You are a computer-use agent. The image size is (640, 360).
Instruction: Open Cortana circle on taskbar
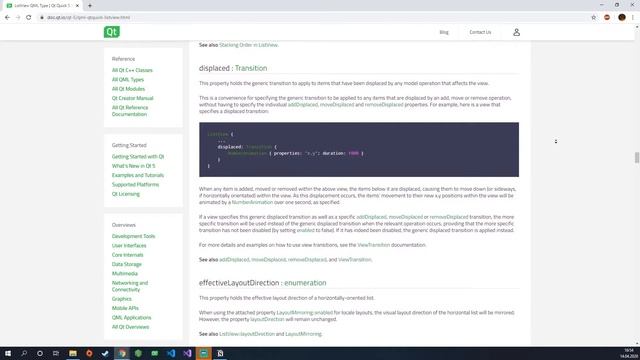[x=40, y=353]
